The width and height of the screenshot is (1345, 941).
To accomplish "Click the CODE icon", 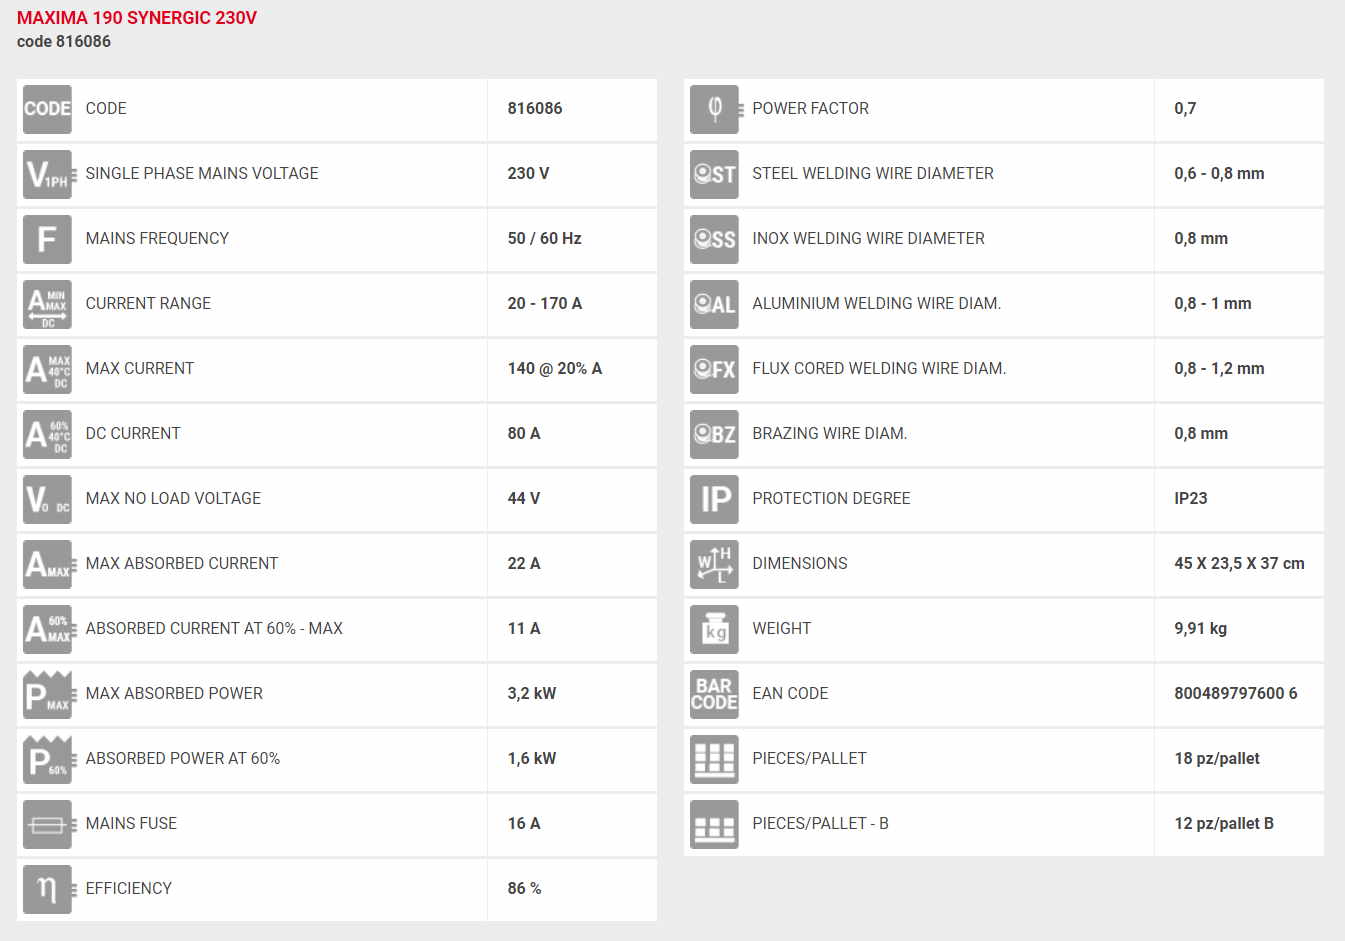I will [x=47, y=109].
